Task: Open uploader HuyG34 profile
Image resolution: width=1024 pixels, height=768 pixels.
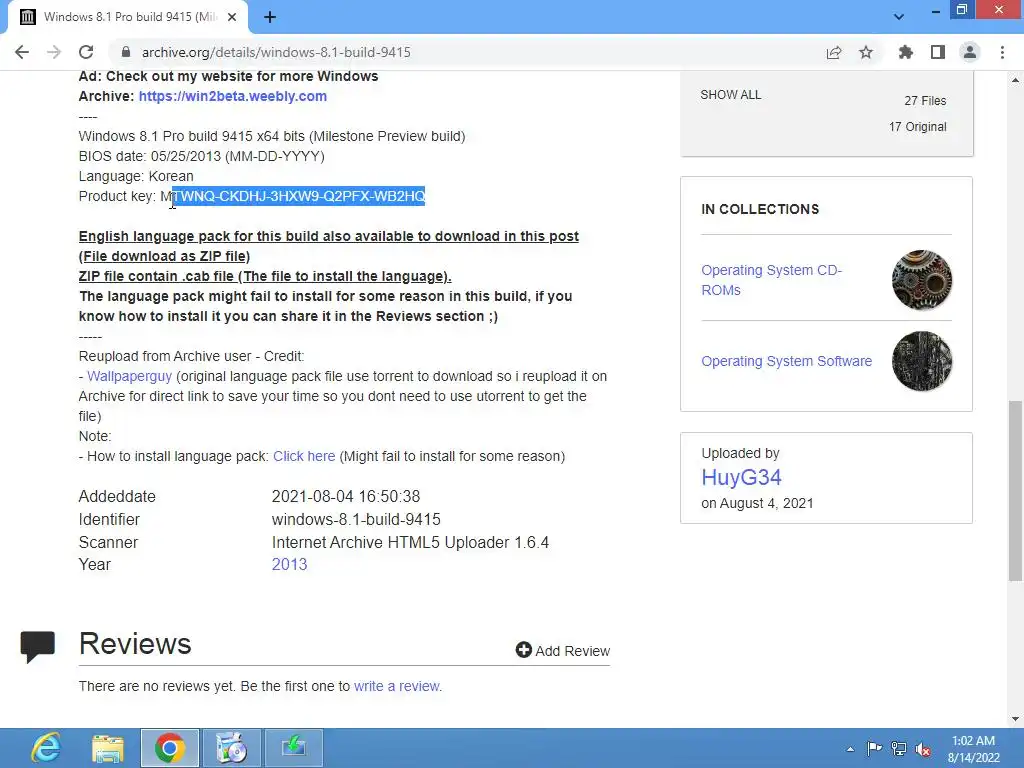Action: click(x=741, y=477)
